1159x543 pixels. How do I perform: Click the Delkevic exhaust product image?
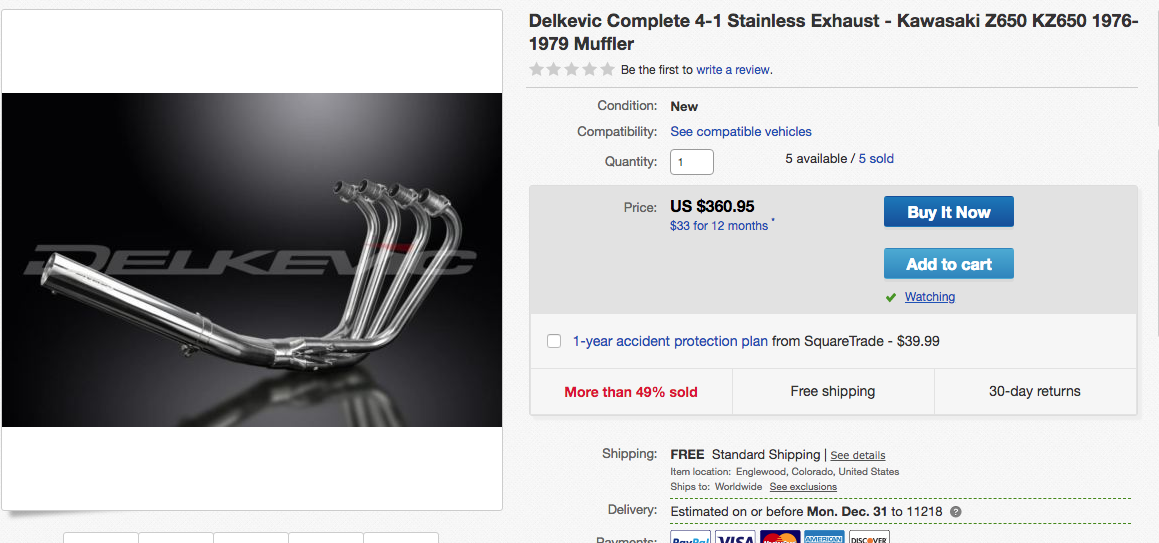click(252, 260)
